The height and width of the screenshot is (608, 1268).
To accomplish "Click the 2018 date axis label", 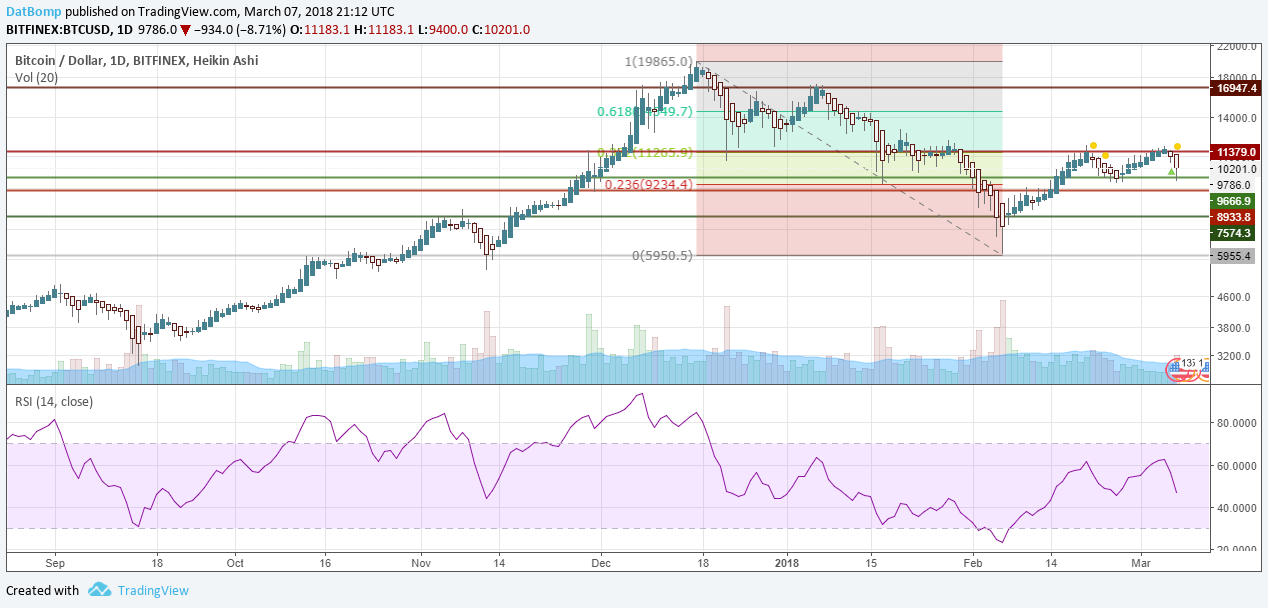I will 788,564.
